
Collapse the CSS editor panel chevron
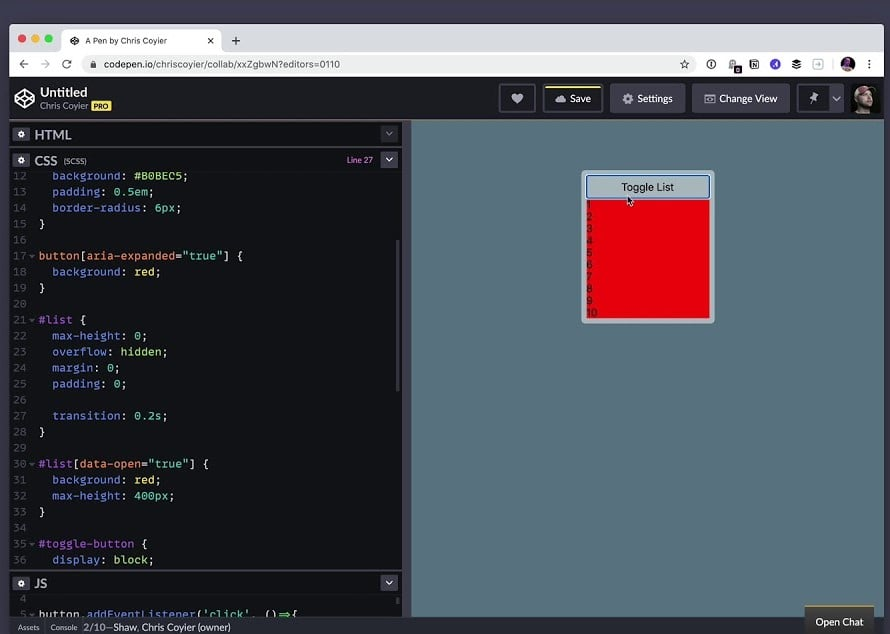click(x=389, y=159)
